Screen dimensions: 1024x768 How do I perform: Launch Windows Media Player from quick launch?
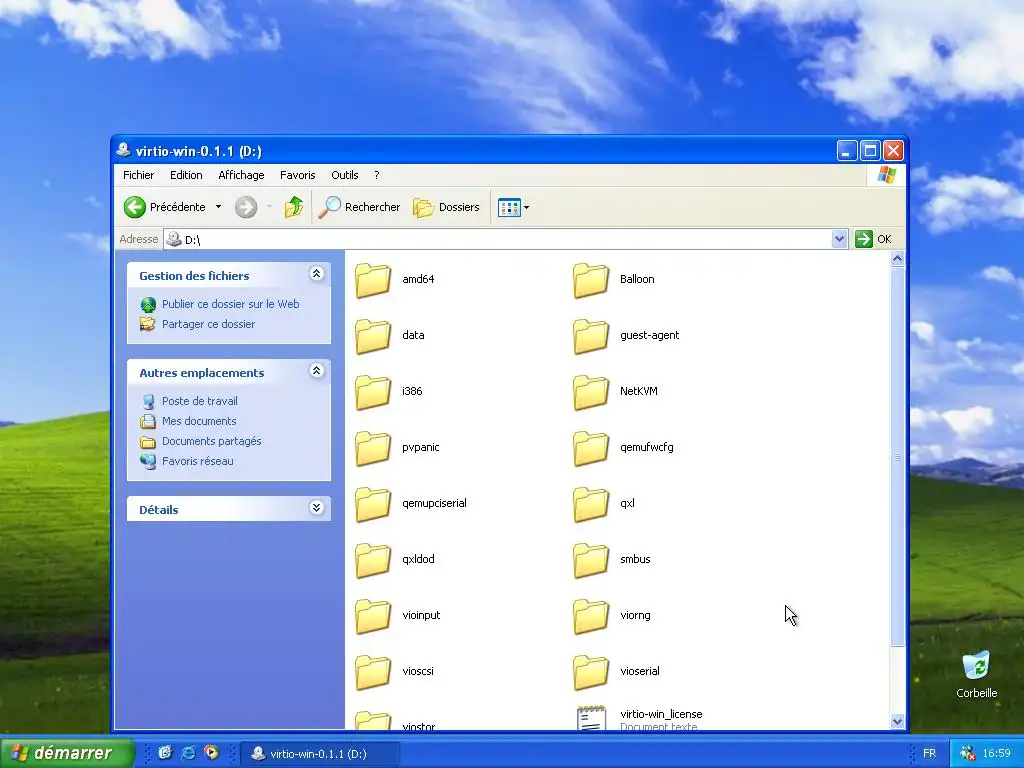click(x=212, y=753)
